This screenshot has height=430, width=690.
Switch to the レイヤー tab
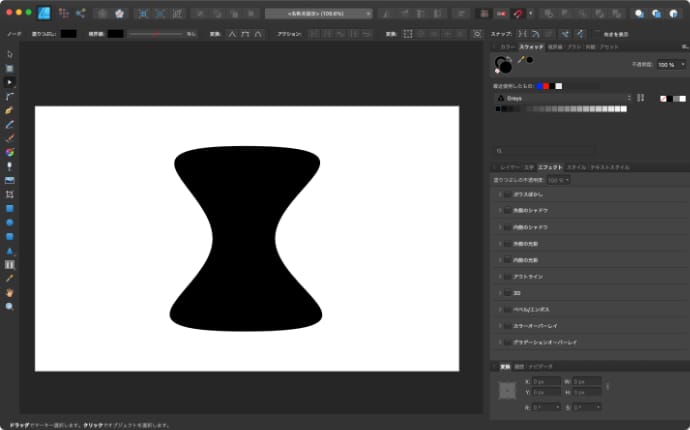pyautogui.click(x=508, y=167)
